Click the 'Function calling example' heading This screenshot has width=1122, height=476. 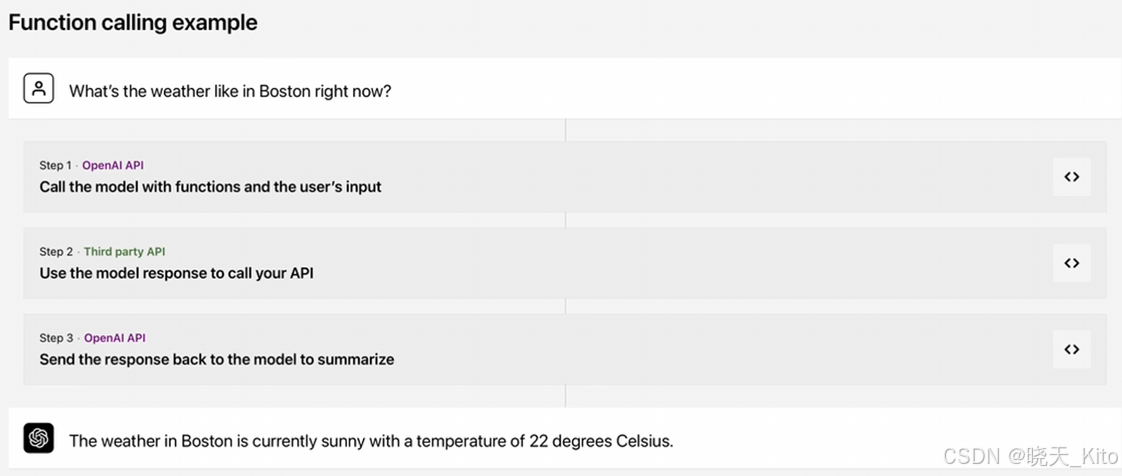tap(133, 22)
